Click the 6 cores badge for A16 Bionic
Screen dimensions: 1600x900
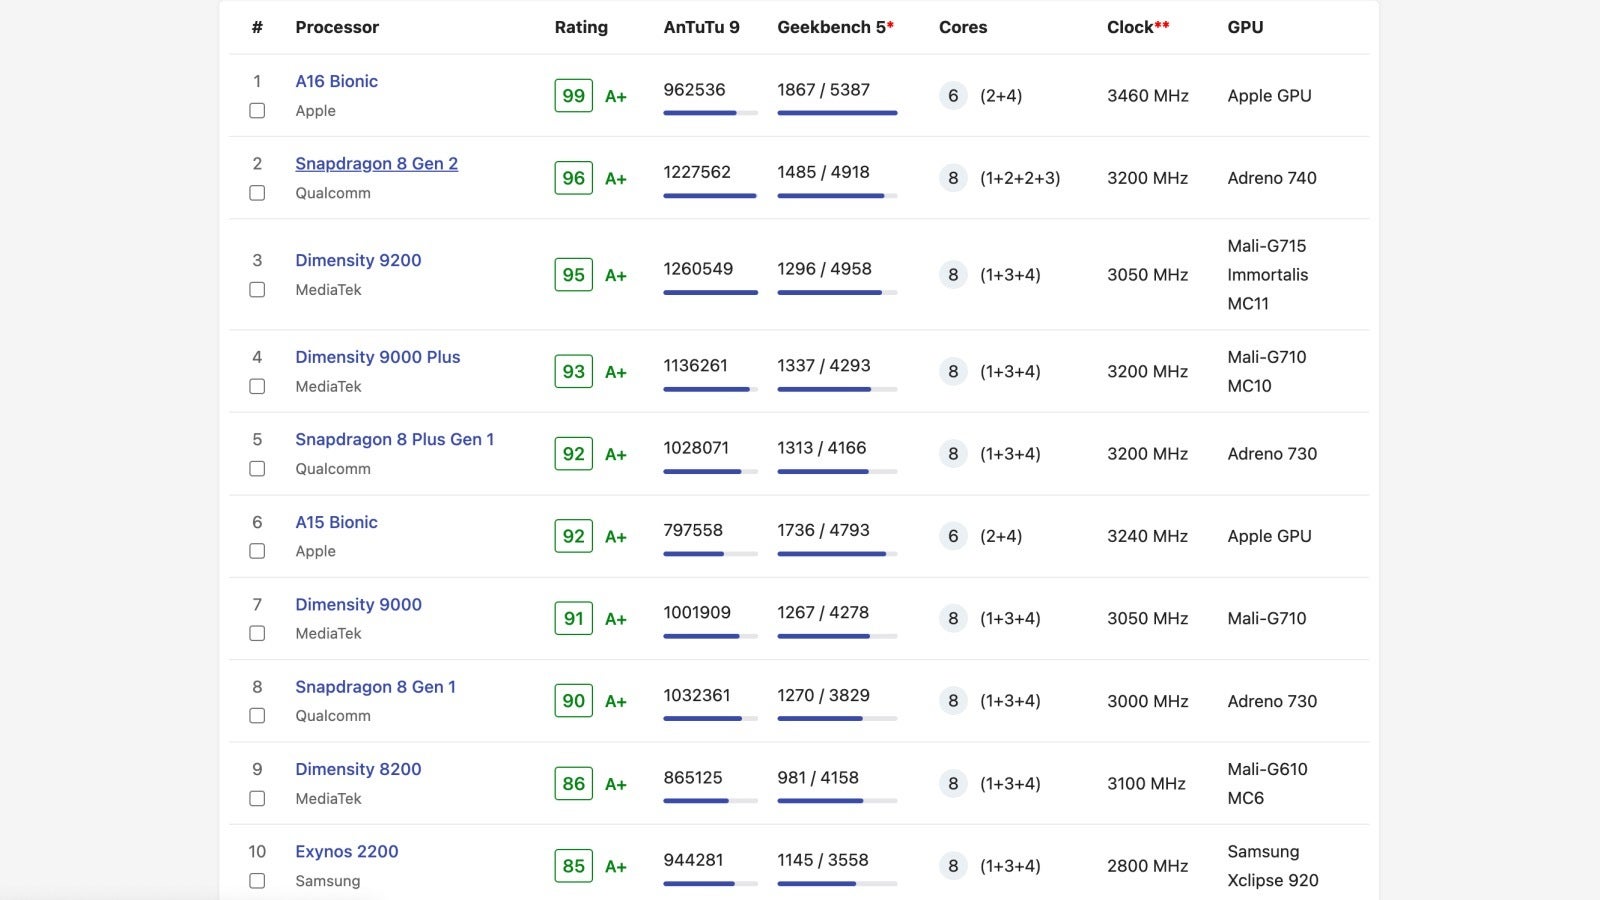953,96
